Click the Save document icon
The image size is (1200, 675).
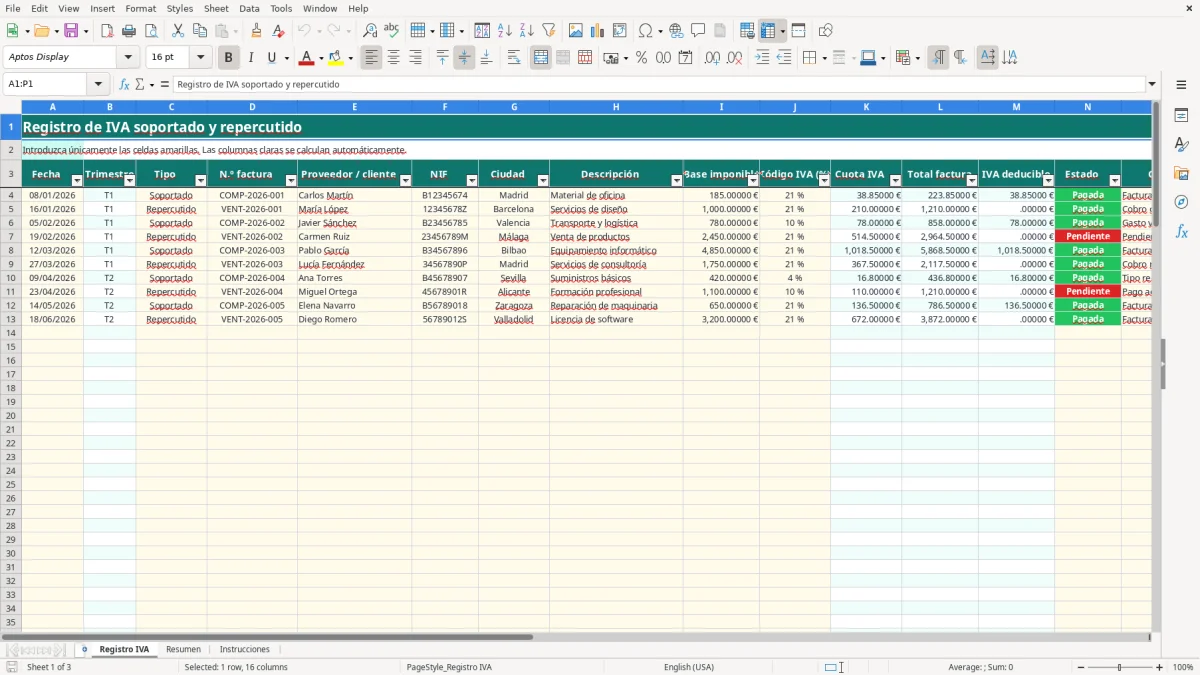tap(71, 31)
